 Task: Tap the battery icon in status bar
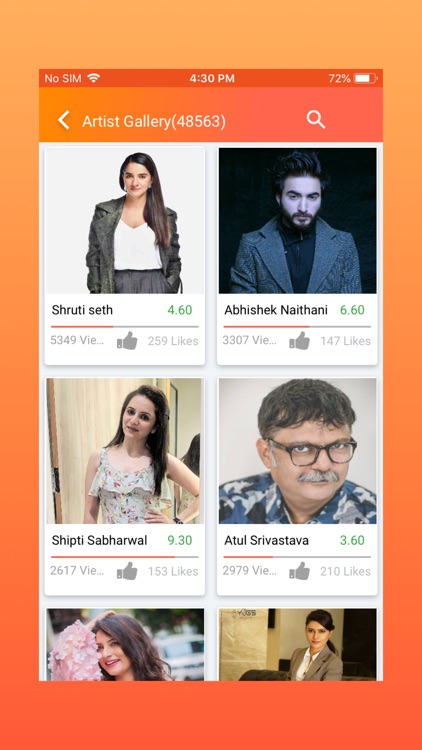click(x=366, y=78)
